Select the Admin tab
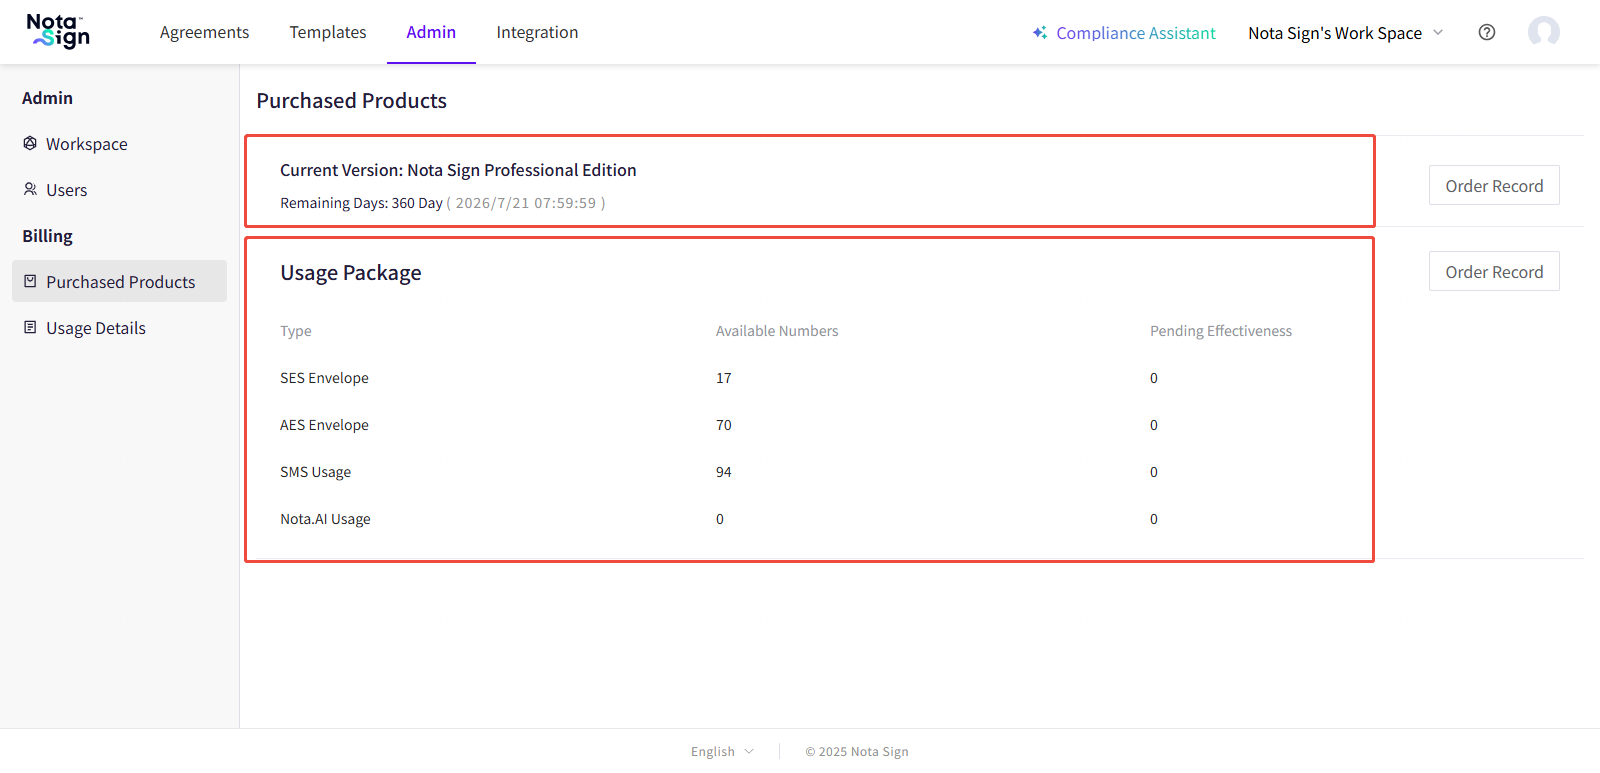Image resolution: width=1600 pixels, height=773 pixels. pos(431,32)
